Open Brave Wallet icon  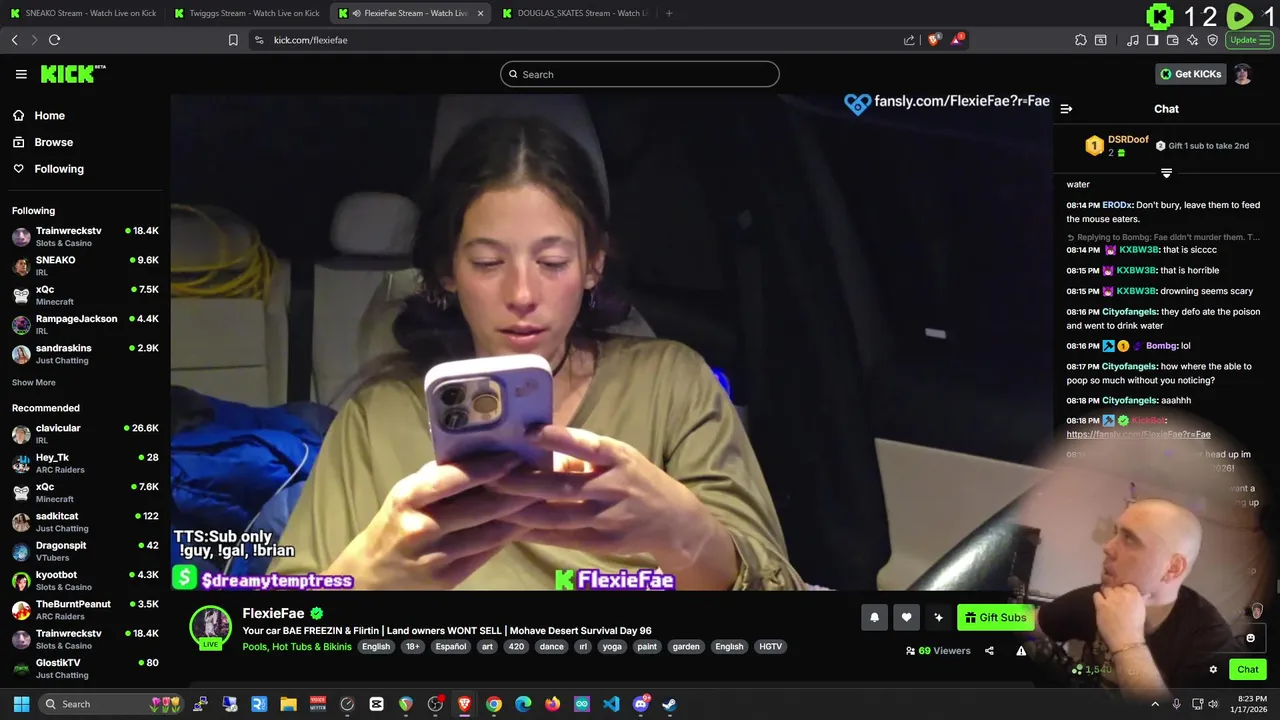point(1172,40)
